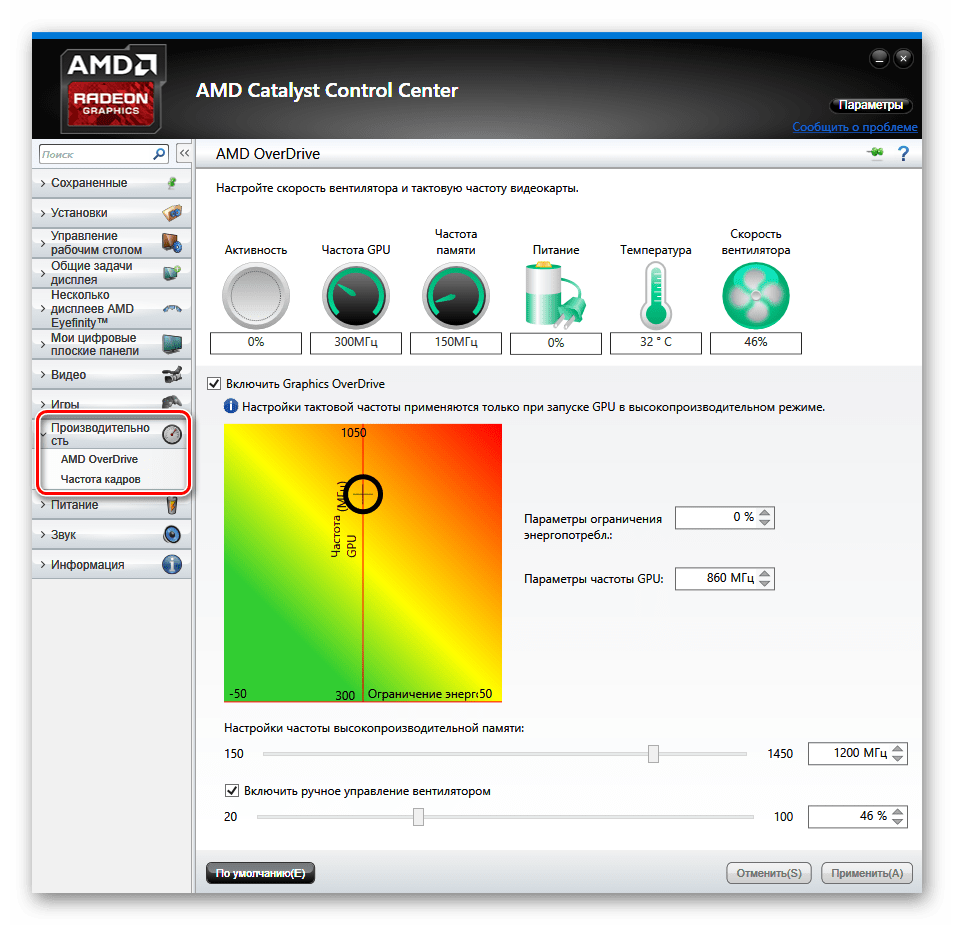Click the info icon beside clock settings note

(231, 406)
